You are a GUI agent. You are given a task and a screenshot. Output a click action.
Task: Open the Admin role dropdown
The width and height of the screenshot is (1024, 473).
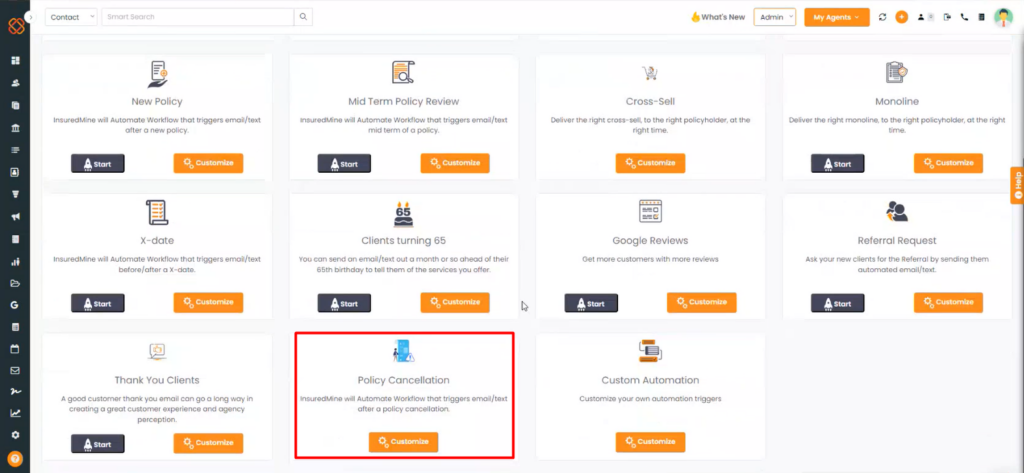pos(775,18)
